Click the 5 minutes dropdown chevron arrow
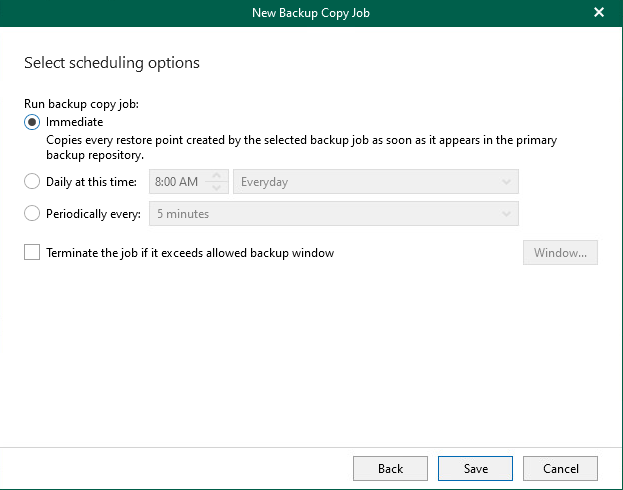The width and height of the screenshot is (623, 490). (x=506, y=214)
